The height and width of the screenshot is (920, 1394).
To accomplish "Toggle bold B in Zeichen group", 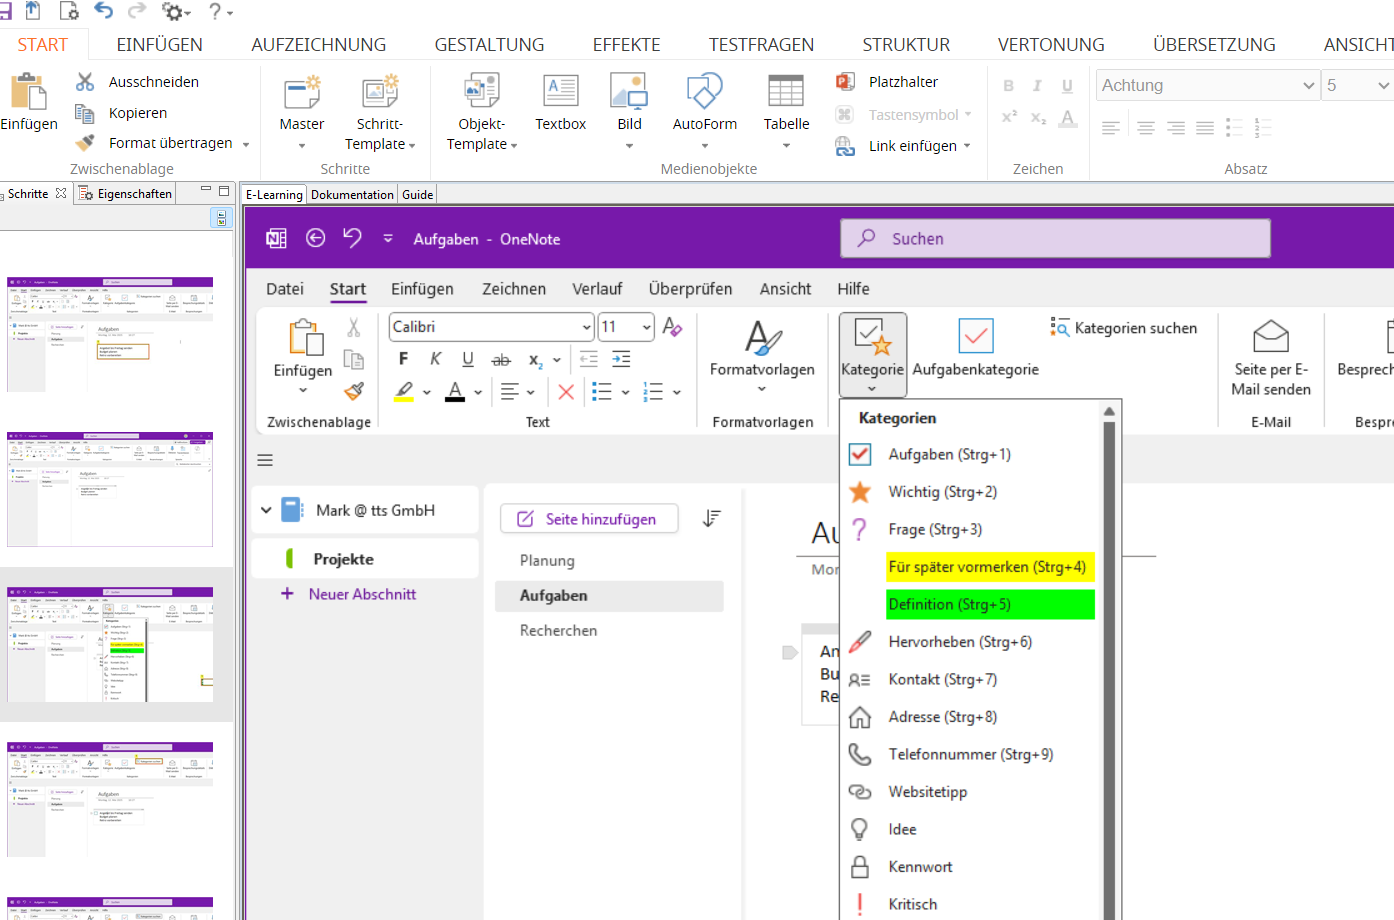I will (1008, 86).
